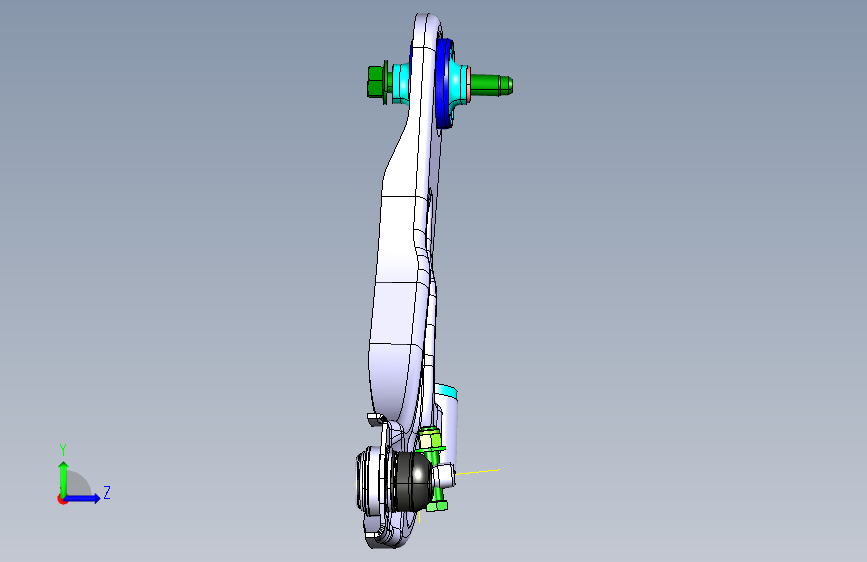
Task: Select the dark green hex bolt head
Action: pos(375,81)
